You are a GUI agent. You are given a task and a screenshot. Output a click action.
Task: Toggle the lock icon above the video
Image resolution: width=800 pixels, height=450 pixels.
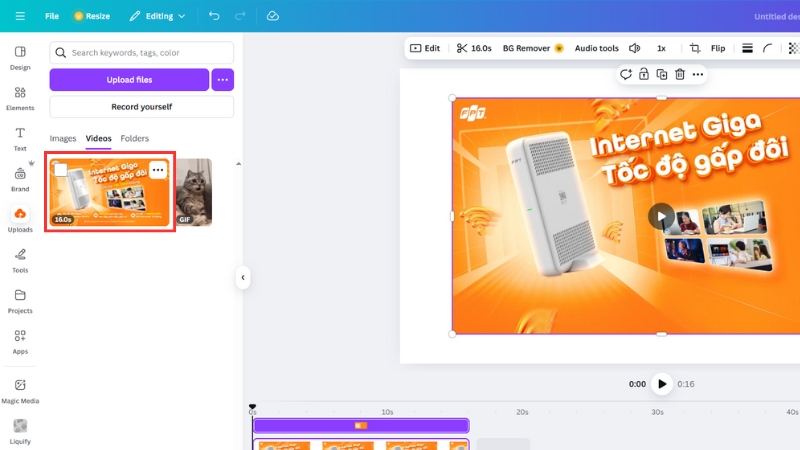(x=644, y=74)
